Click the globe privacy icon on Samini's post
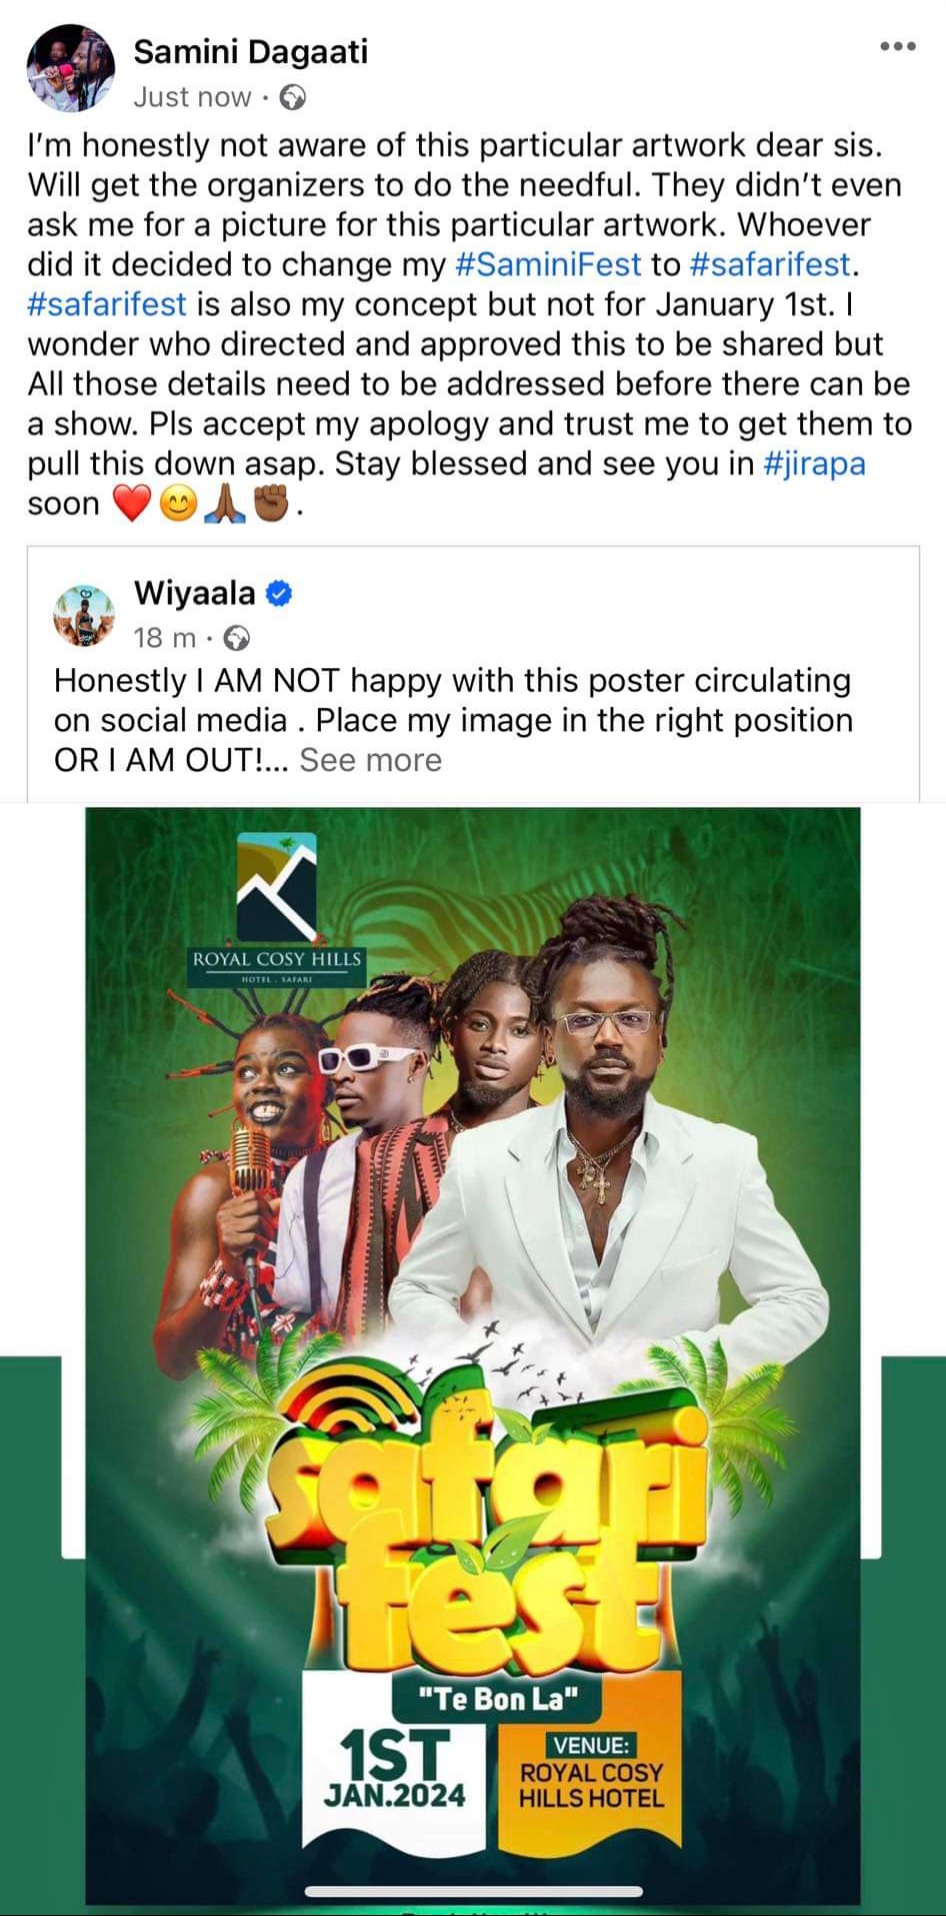Image resolution: width=946 pixels, height=1916 pixels. [289, 97]
